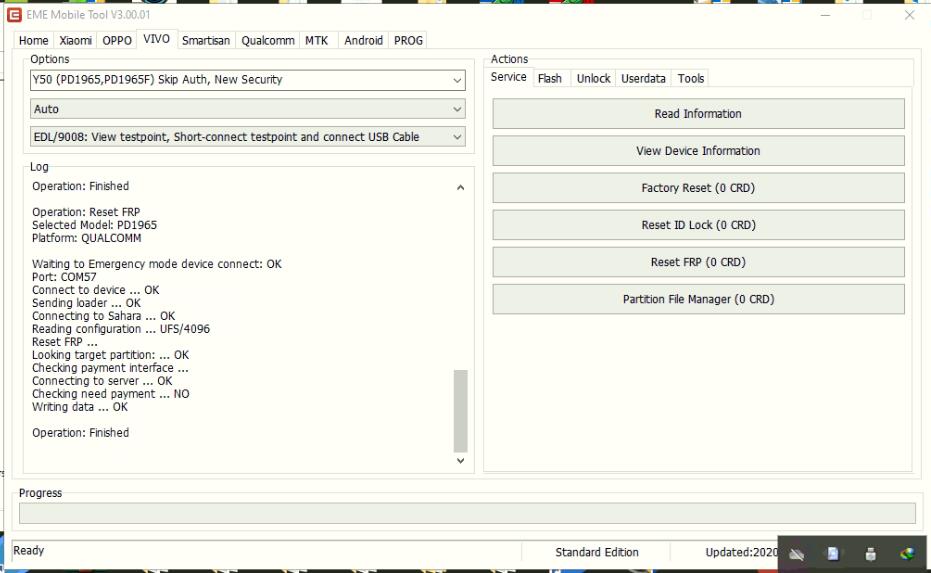Switch to the Flash actions tab

coord(550,78)
